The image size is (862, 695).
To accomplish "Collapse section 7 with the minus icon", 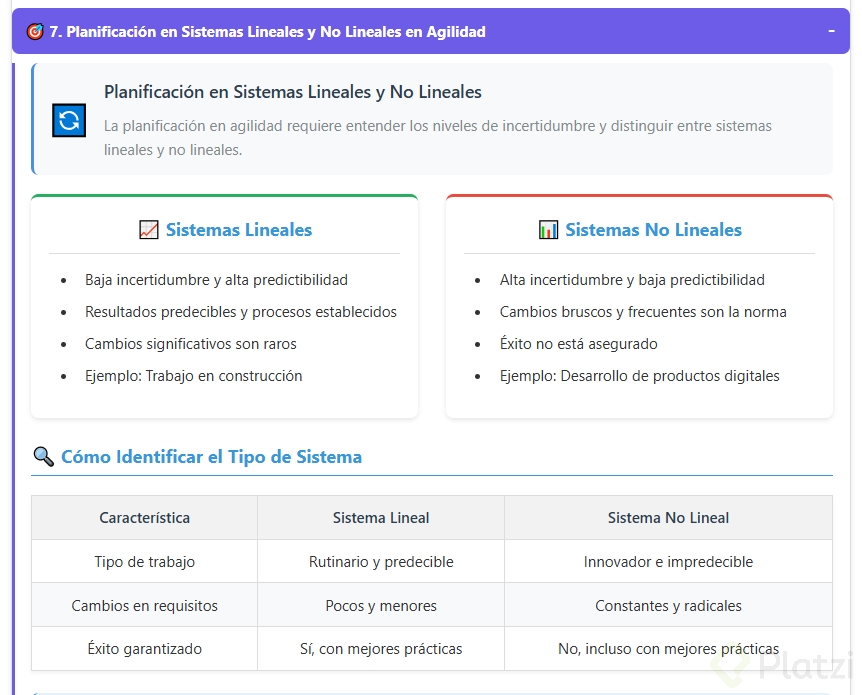I will [831, 31].
